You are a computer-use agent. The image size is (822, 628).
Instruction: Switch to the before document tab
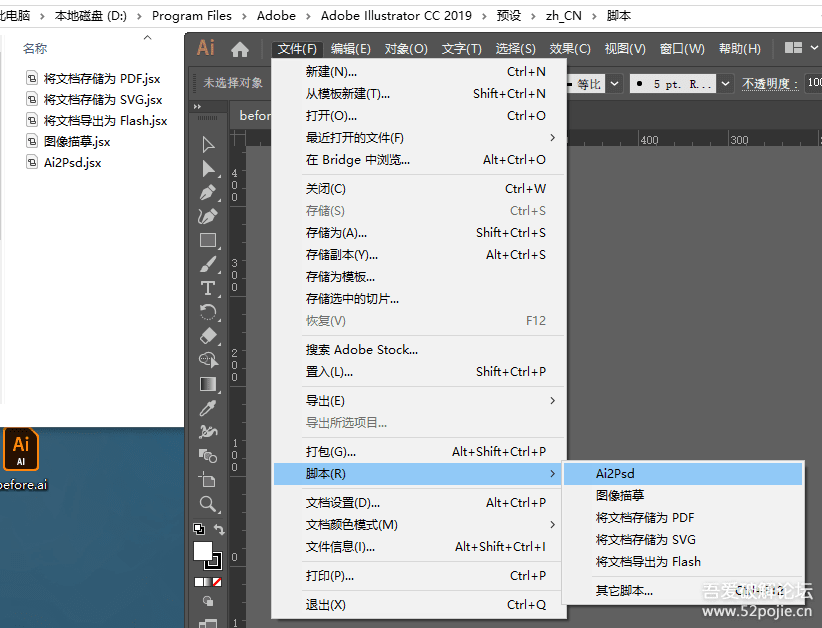pos(252,115)
